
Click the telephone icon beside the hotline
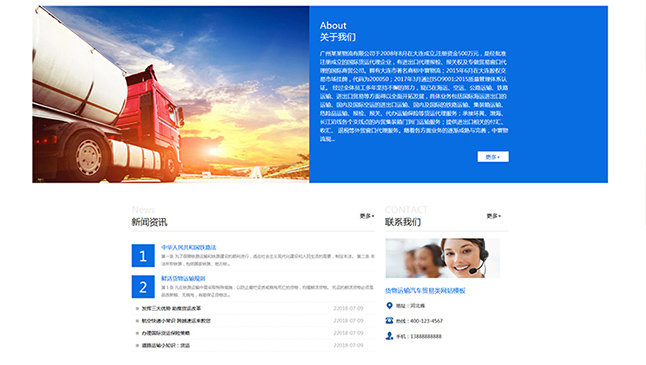[x=389, y=321]
